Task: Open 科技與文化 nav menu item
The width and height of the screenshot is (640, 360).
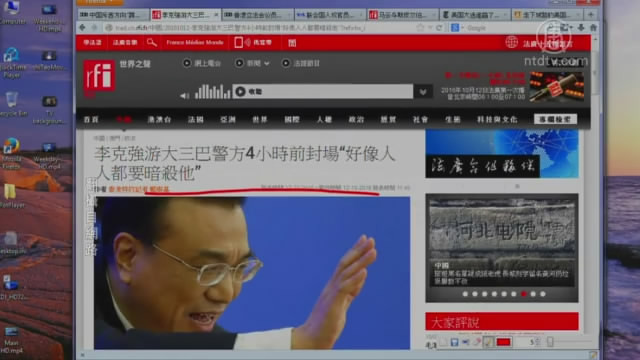Action: [497, 120]
